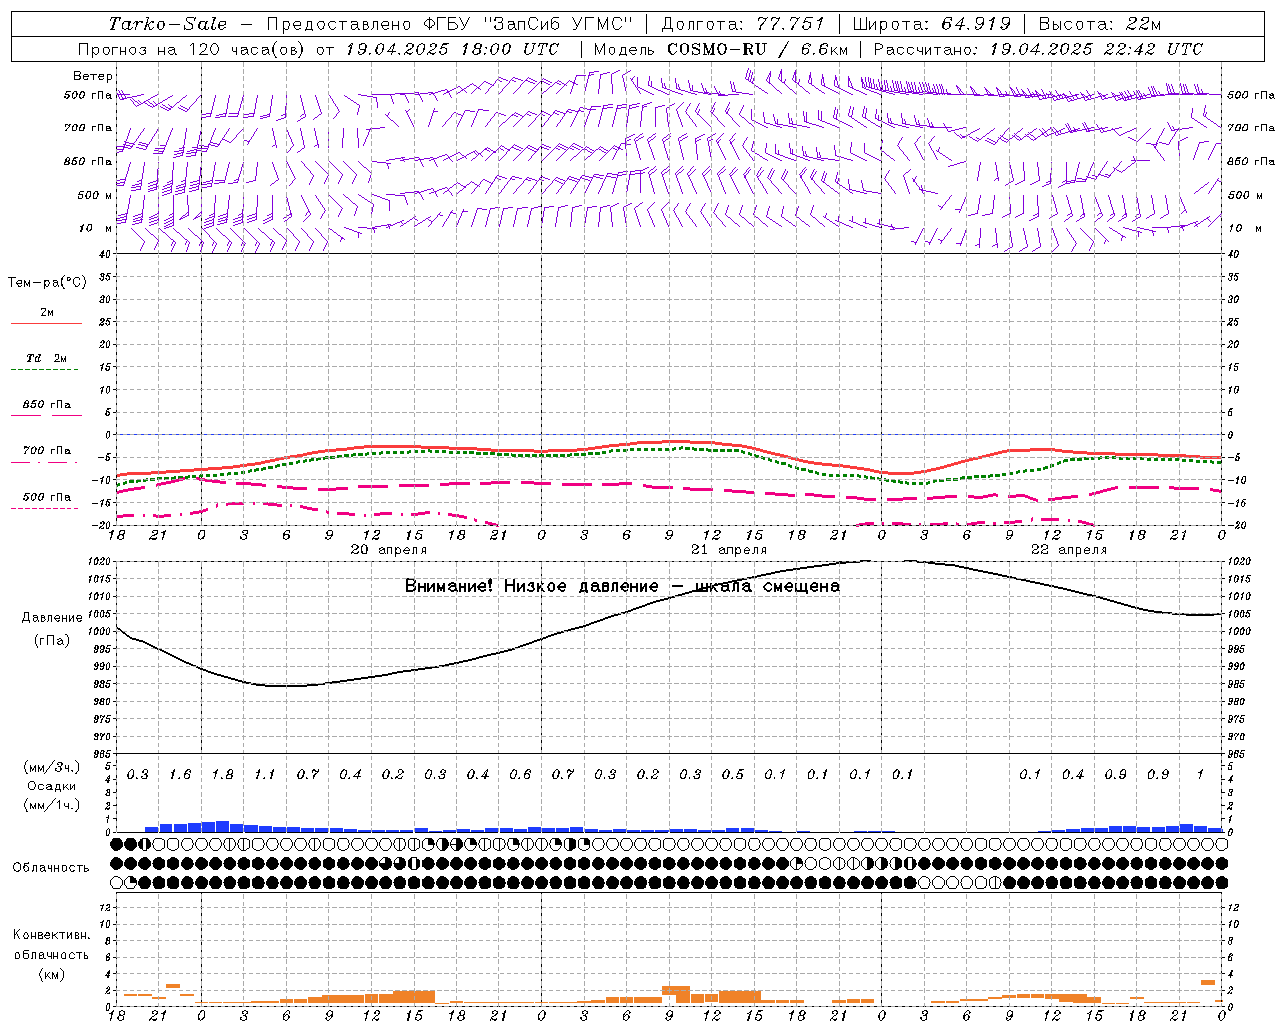Select the longitude value 'Долгота: 77.751'
The height and width of the screenshot is (1024, 1280).
click(743, 24)
